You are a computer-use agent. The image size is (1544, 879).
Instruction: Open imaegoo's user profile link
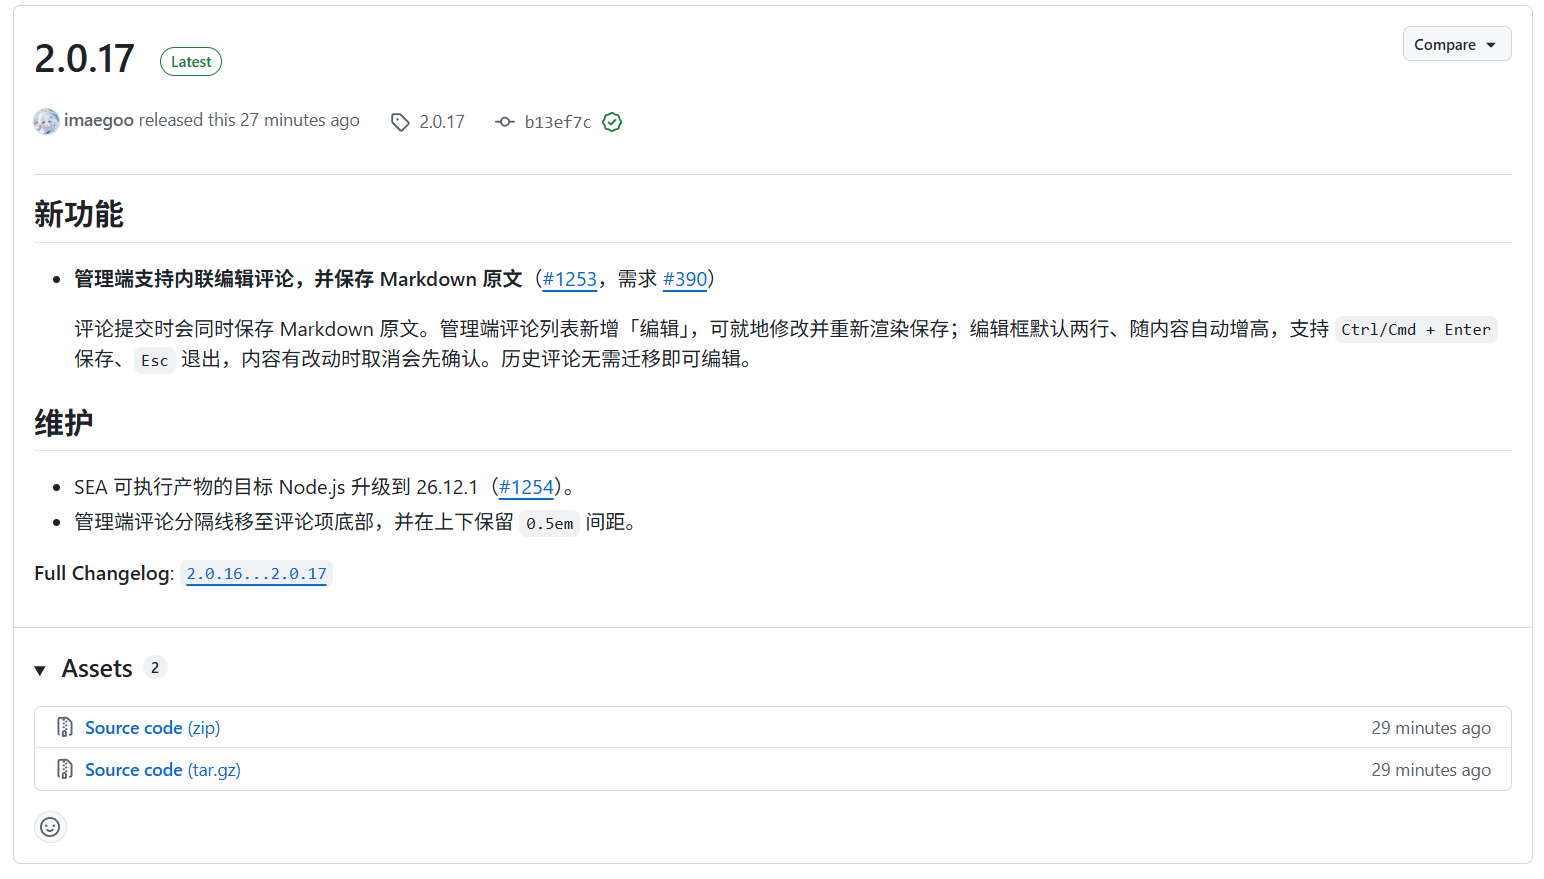click(x=99, y=120)
